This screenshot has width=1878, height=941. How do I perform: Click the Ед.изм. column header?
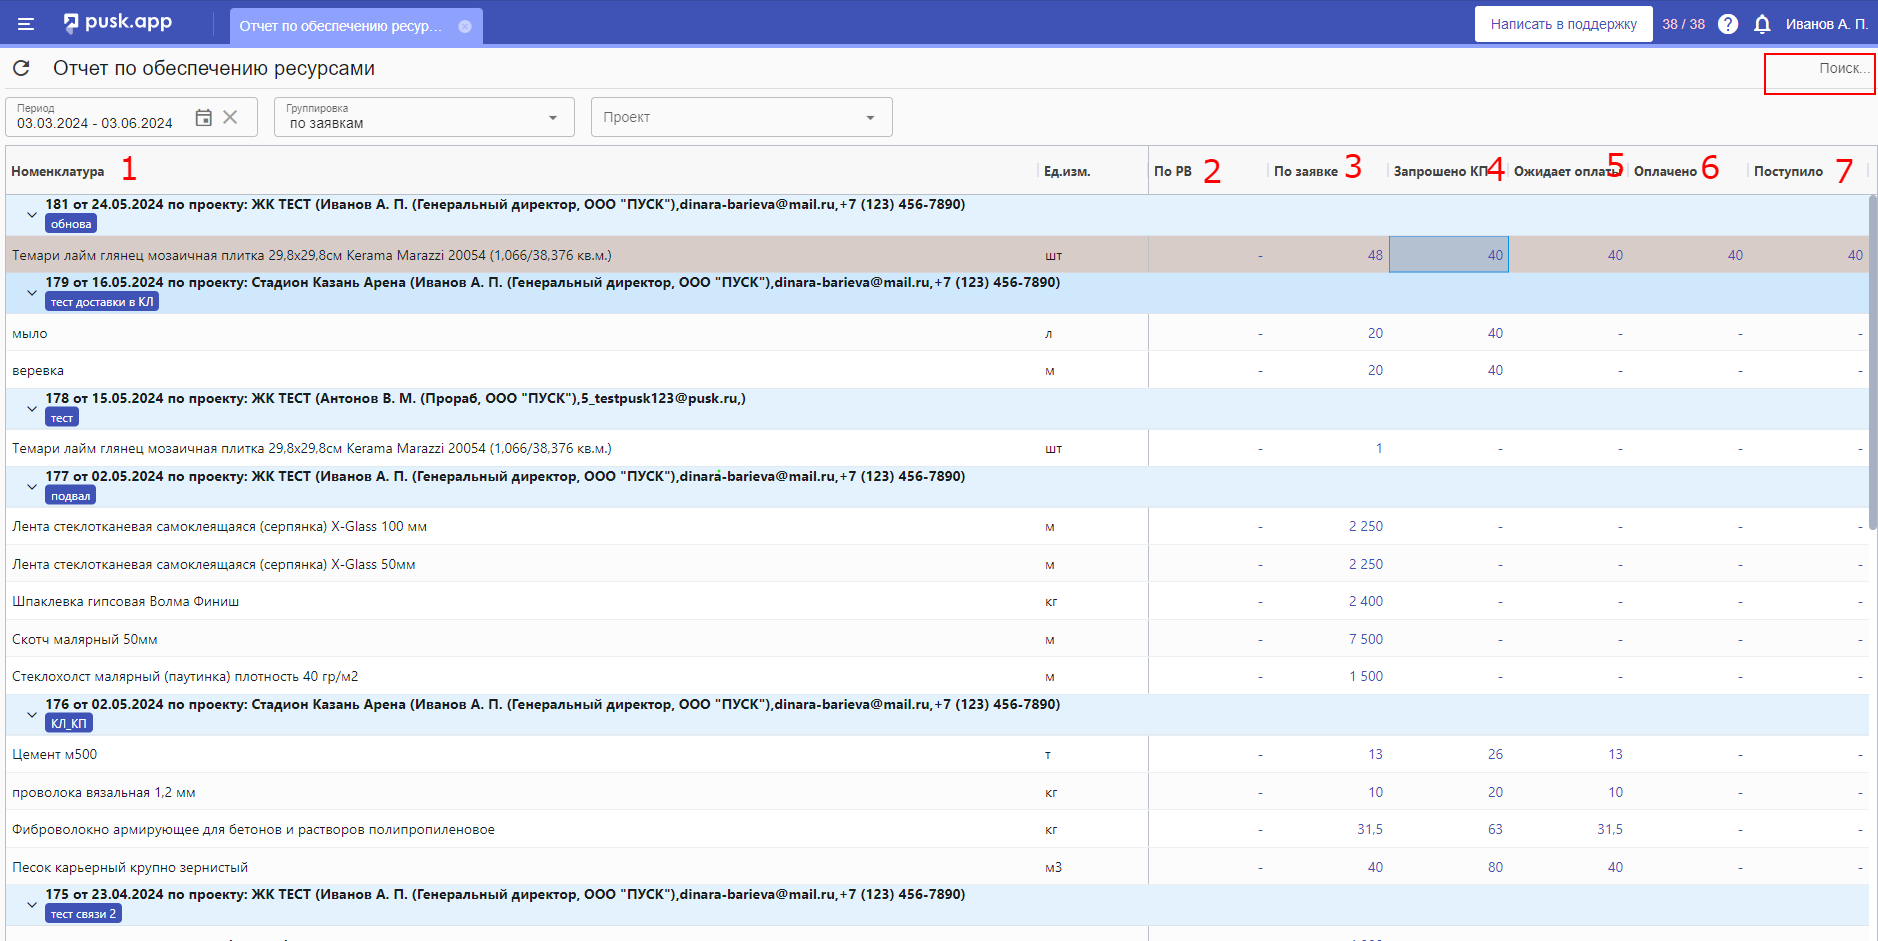[x=1067, y=171]
